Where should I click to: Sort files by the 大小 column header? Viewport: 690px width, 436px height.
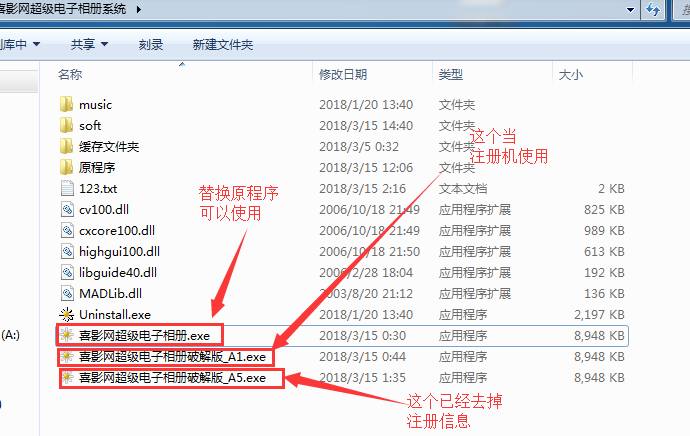click(571, 75)
